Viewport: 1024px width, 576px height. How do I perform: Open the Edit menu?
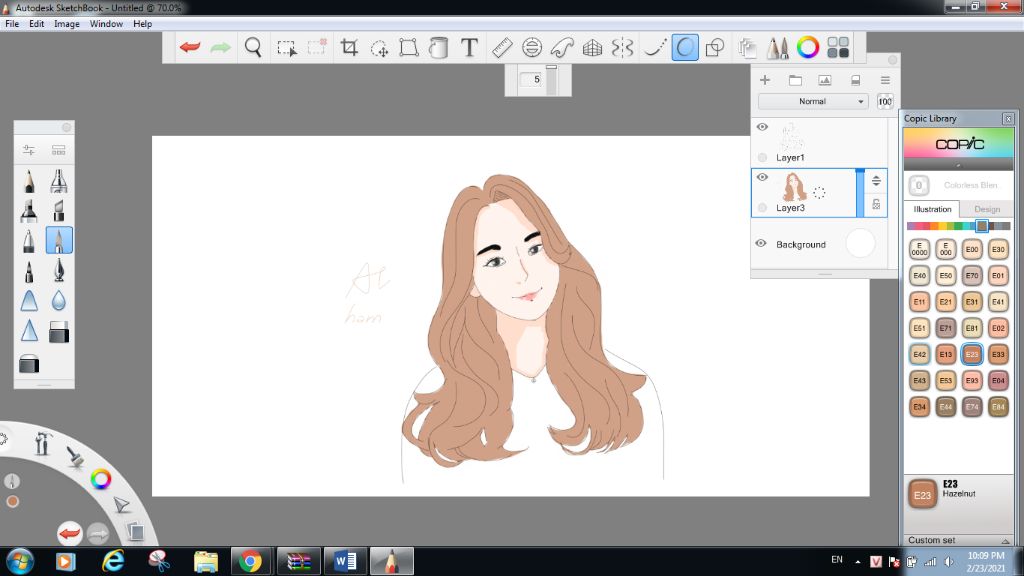pos(37,24)
